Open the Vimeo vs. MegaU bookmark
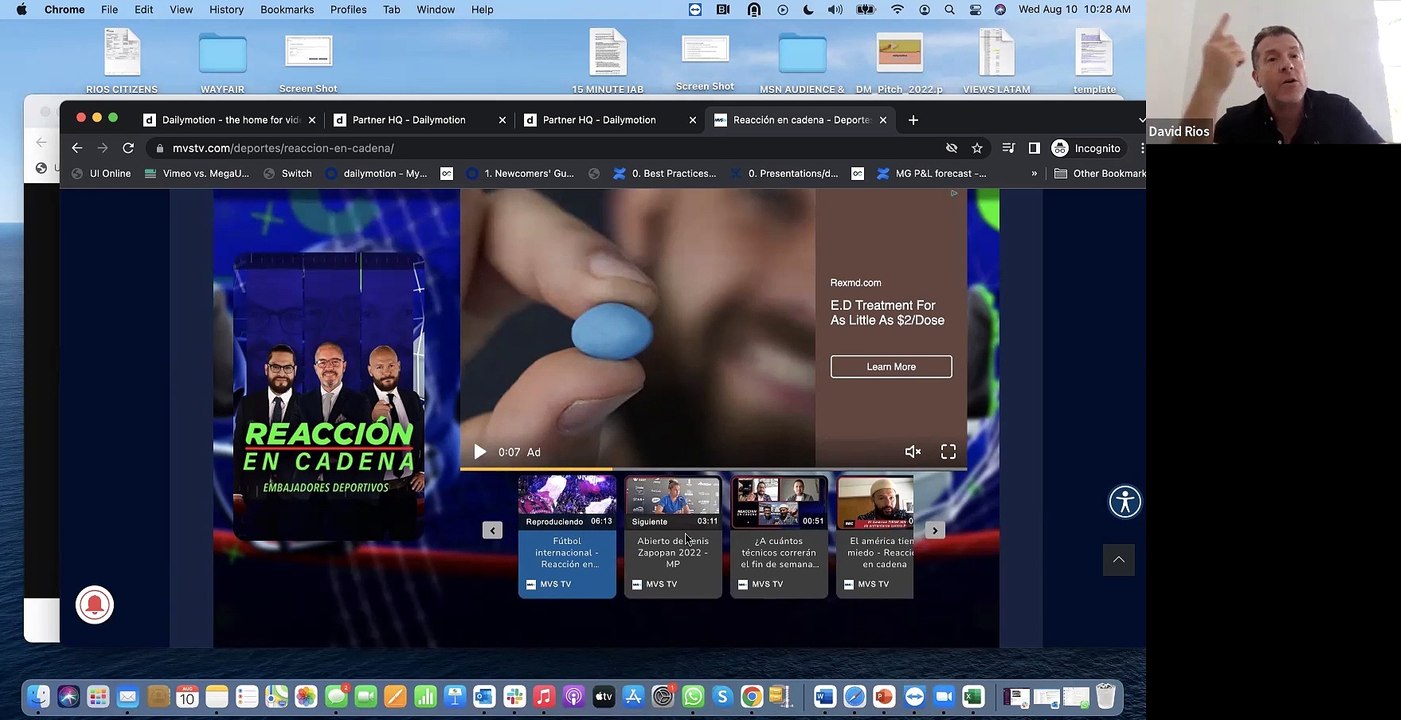 pos(197,174)
